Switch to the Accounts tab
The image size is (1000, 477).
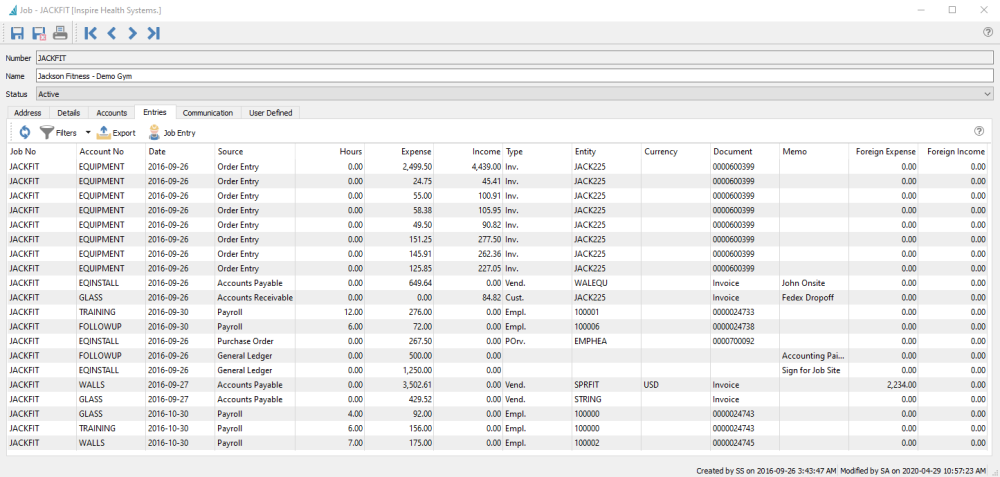(x=112, y=113)
